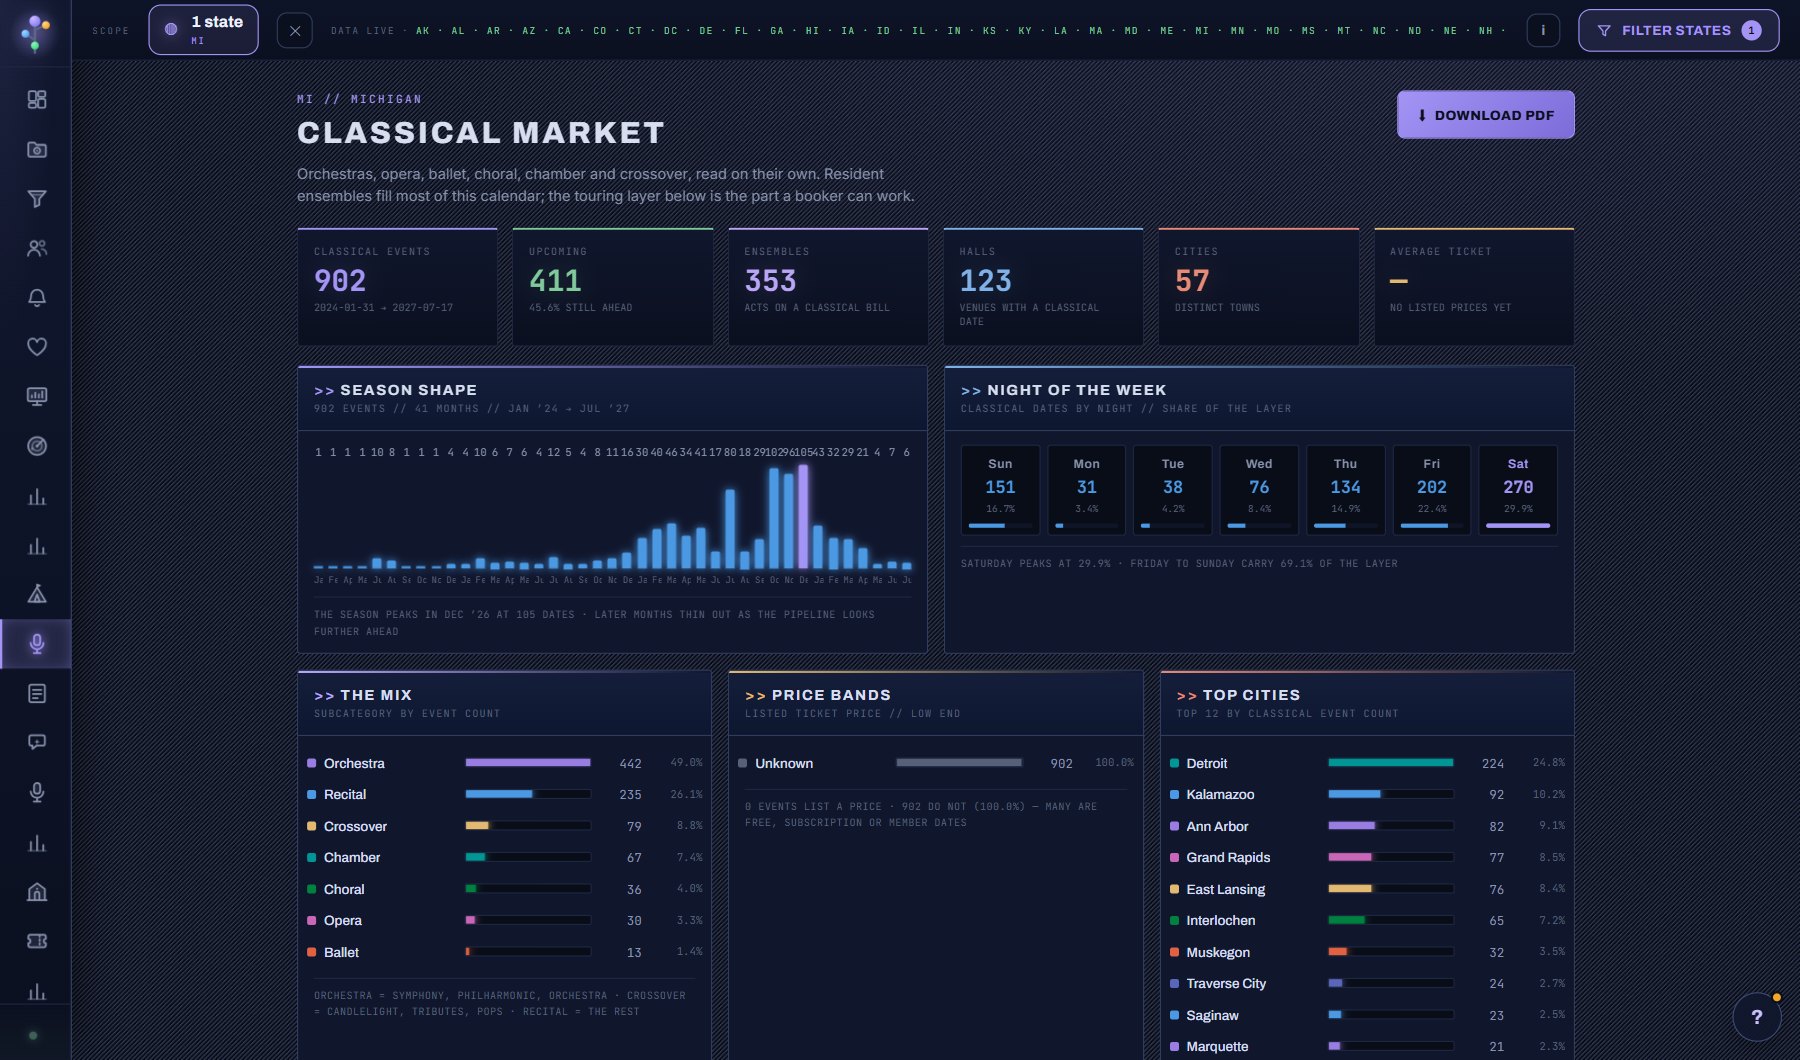The width and height of the screenshot is (1800, 1060).
Task: Click the green status dot in the sidebar
Action: [33, 1035]
